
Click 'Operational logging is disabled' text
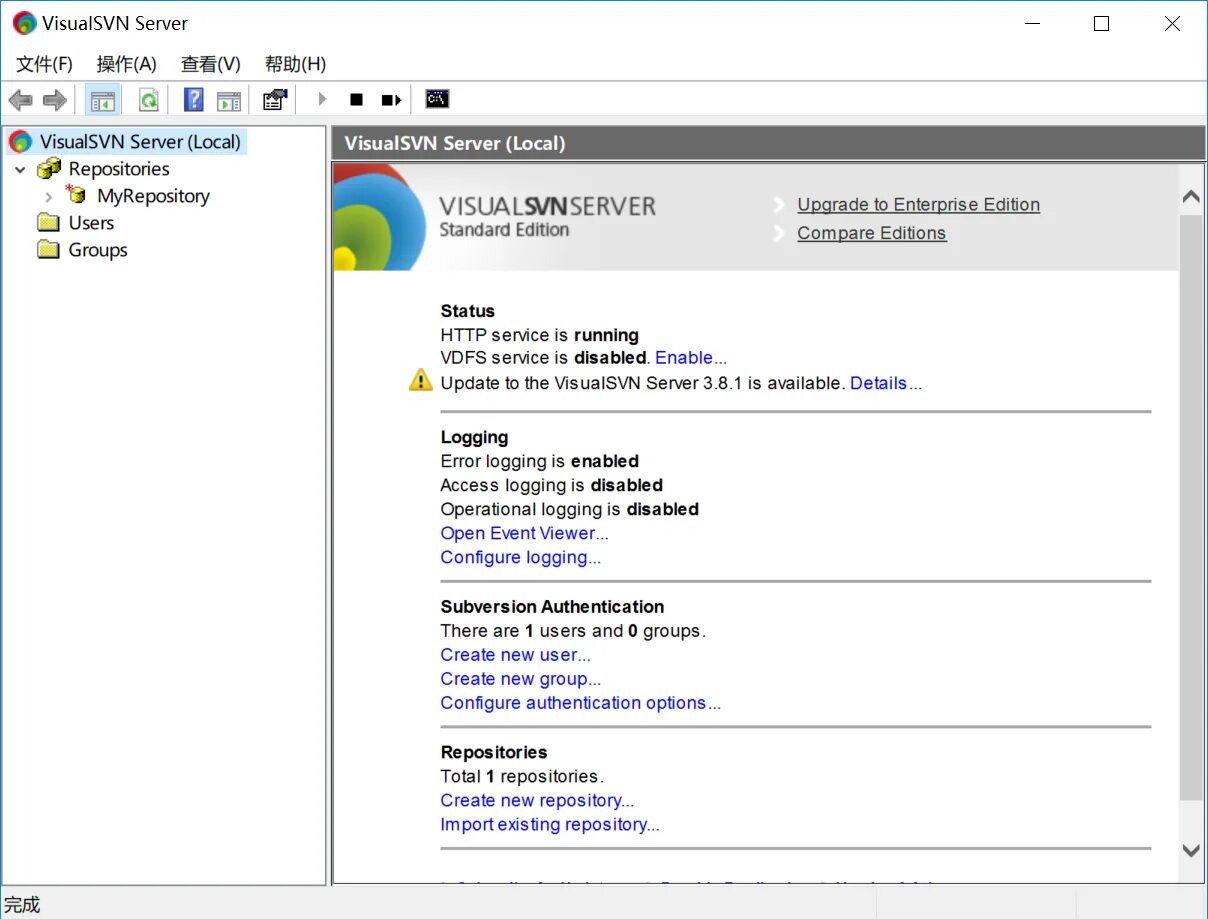tap(569, 509)
